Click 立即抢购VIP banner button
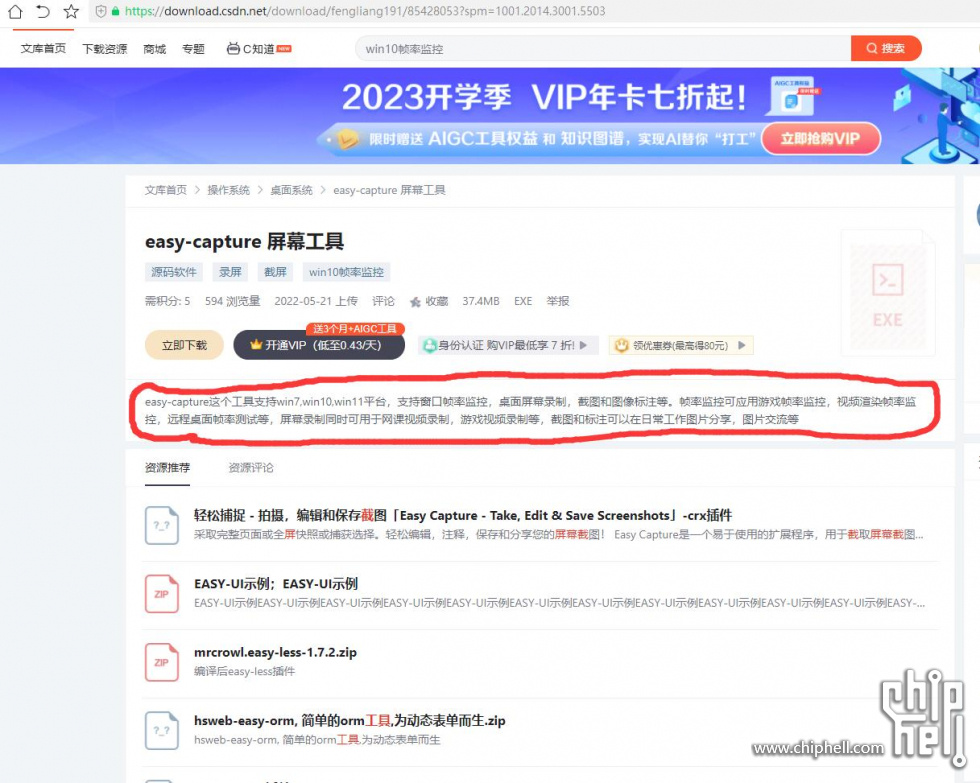The height and width of the screenshot is (783, 980). 821,139
